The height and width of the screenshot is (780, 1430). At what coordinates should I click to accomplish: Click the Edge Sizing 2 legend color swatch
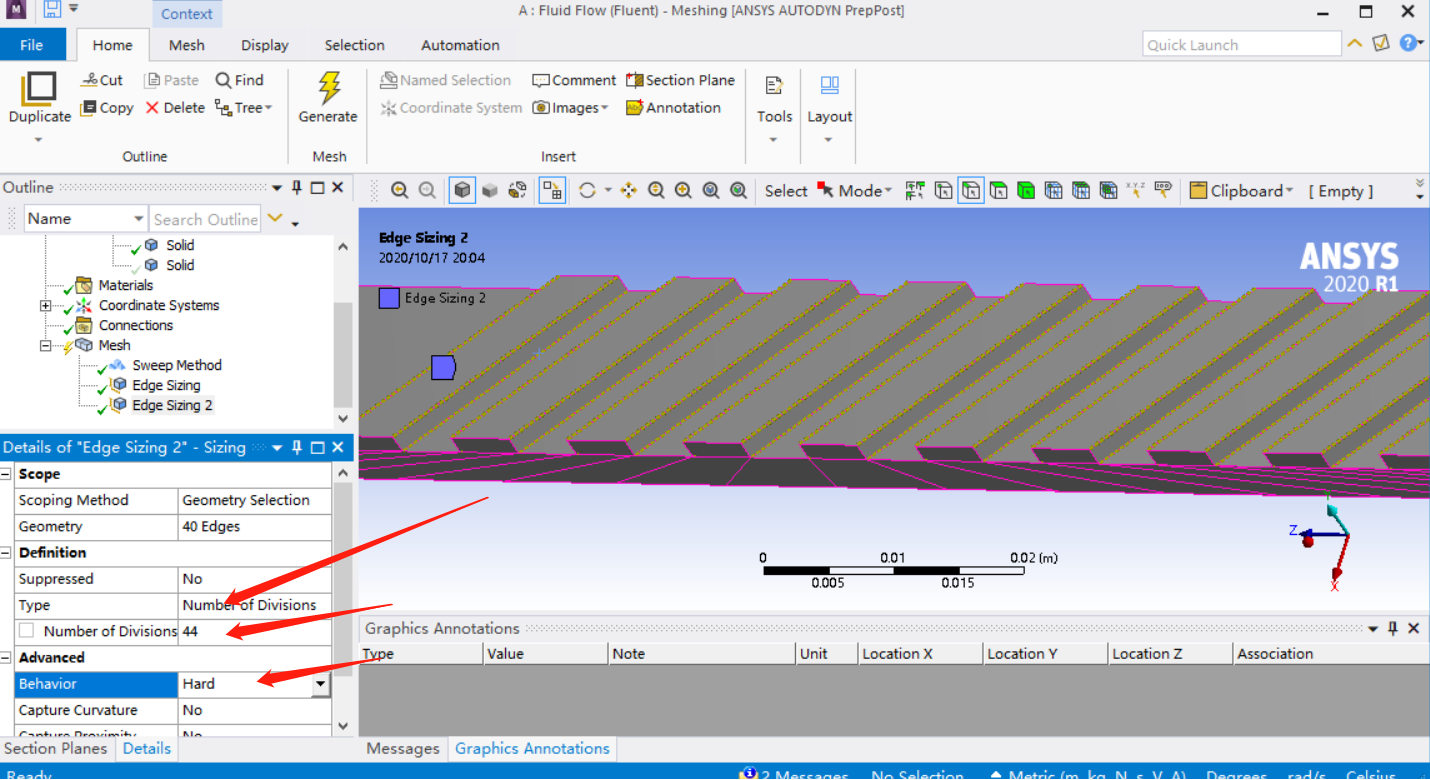click(389, 298)
